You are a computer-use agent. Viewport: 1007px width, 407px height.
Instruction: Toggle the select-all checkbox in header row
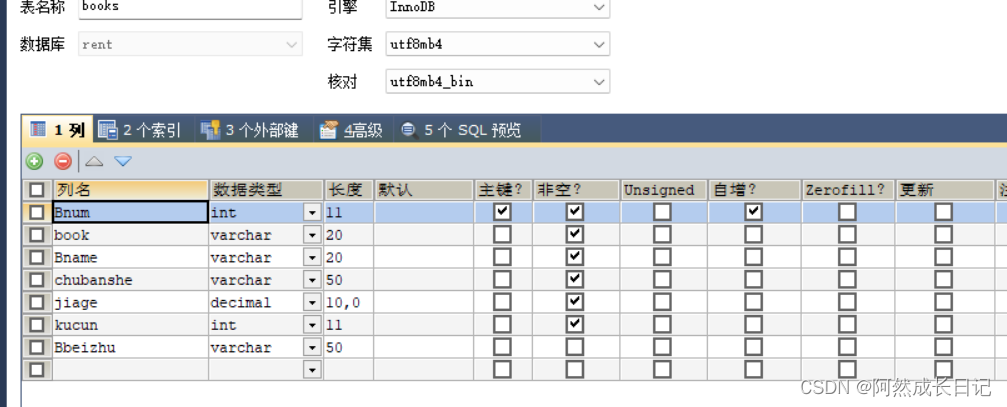(37, 190)
